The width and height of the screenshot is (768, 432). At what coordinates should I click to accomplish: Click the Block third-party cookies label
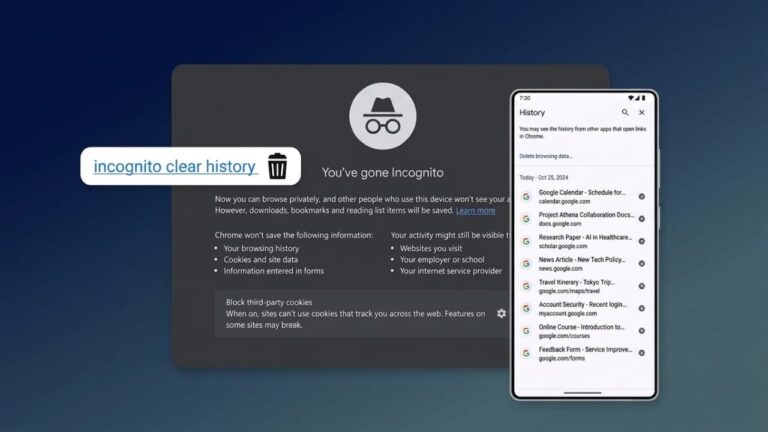[x=269, y=302]
